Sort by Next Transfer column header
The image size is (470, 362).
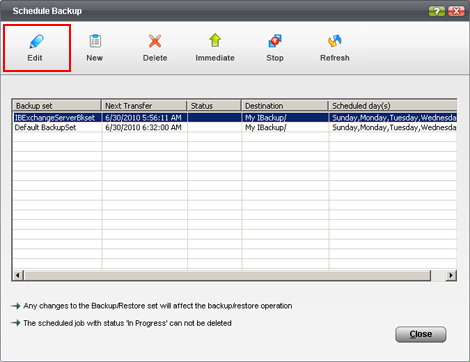tap(144, 106)
